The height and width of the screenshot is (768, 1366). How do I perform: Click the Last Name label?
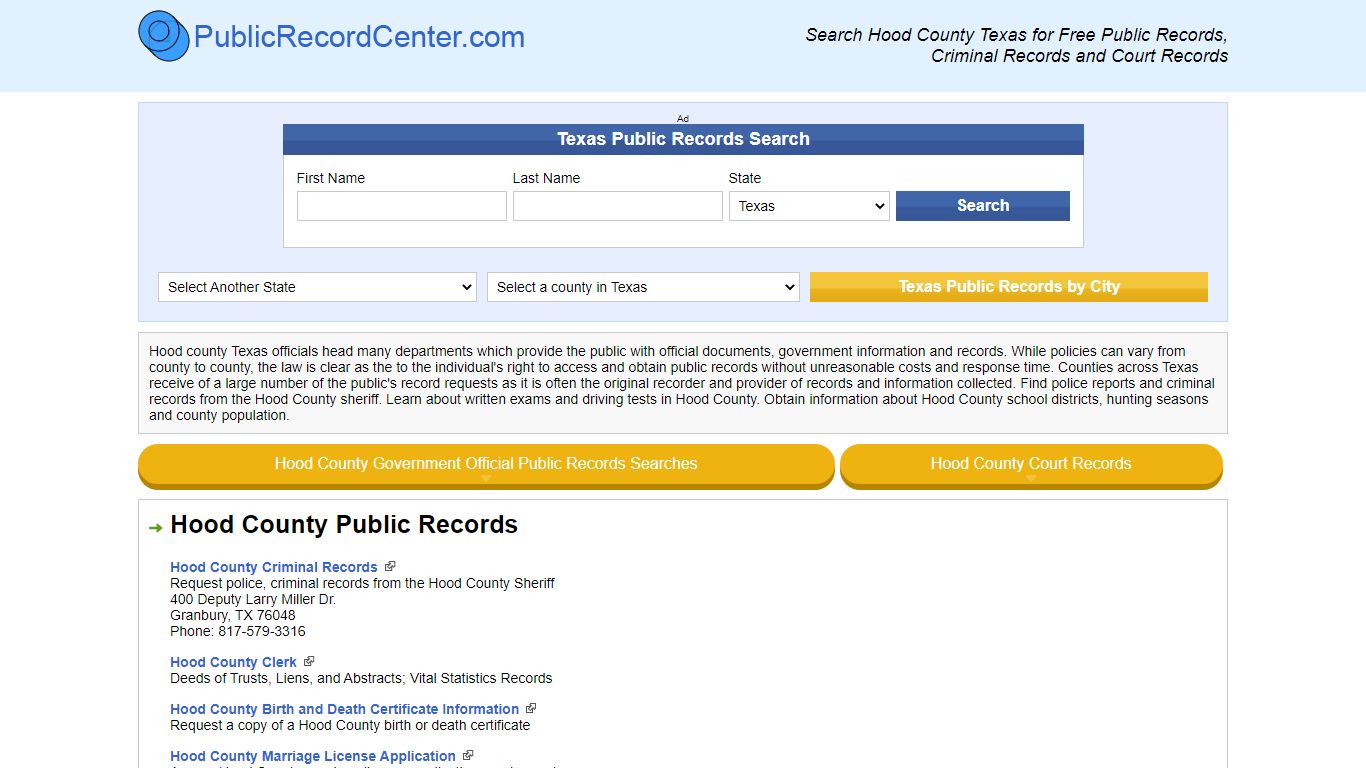point(546,178)
